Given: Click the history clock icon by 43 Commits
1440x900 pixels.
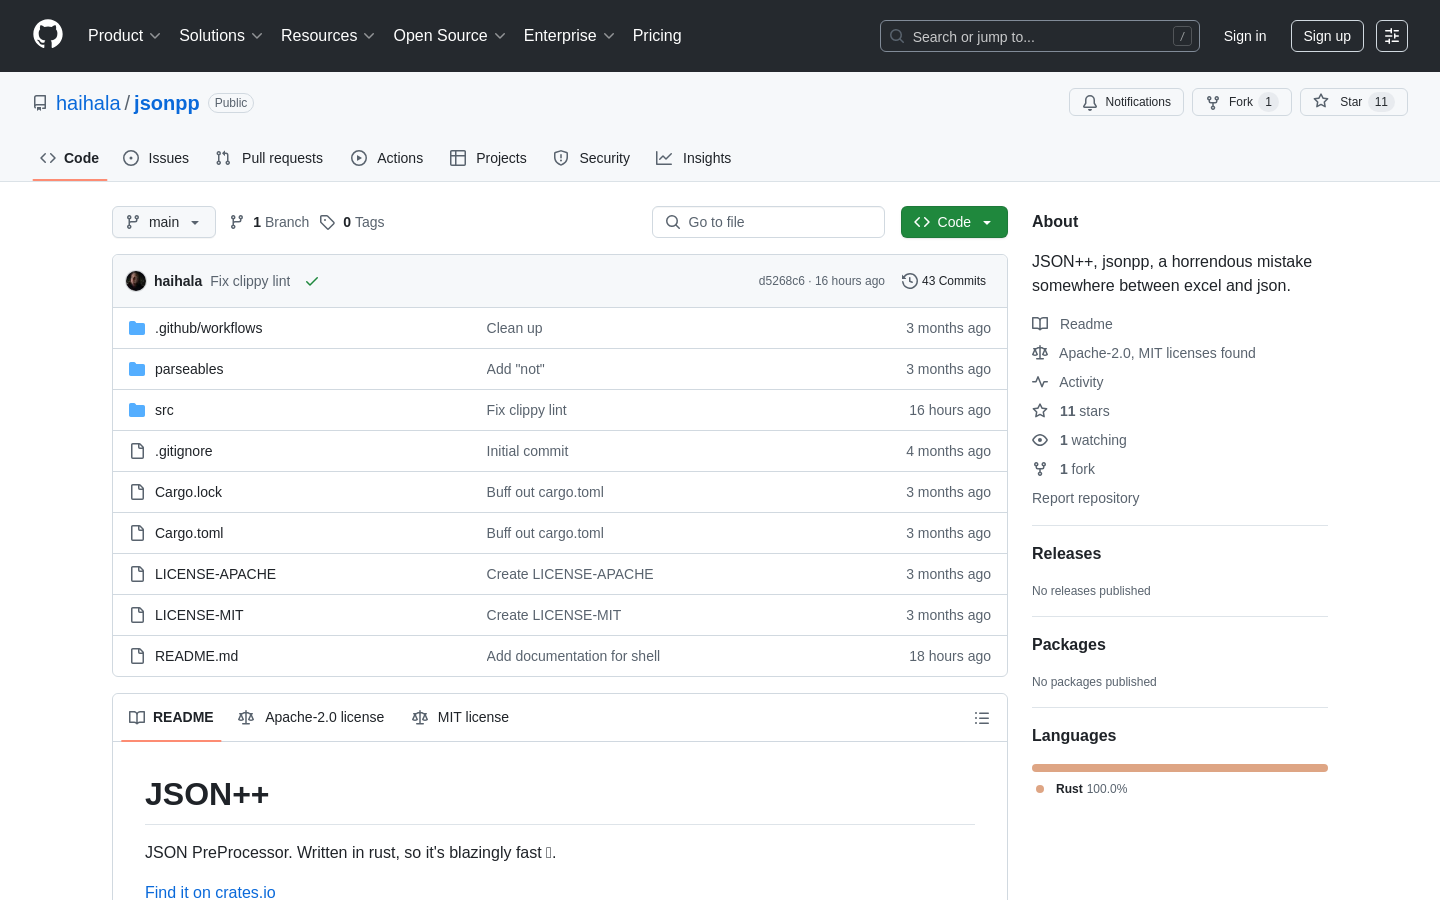Looking at the screenshot, I should click(x=910, y=281).
